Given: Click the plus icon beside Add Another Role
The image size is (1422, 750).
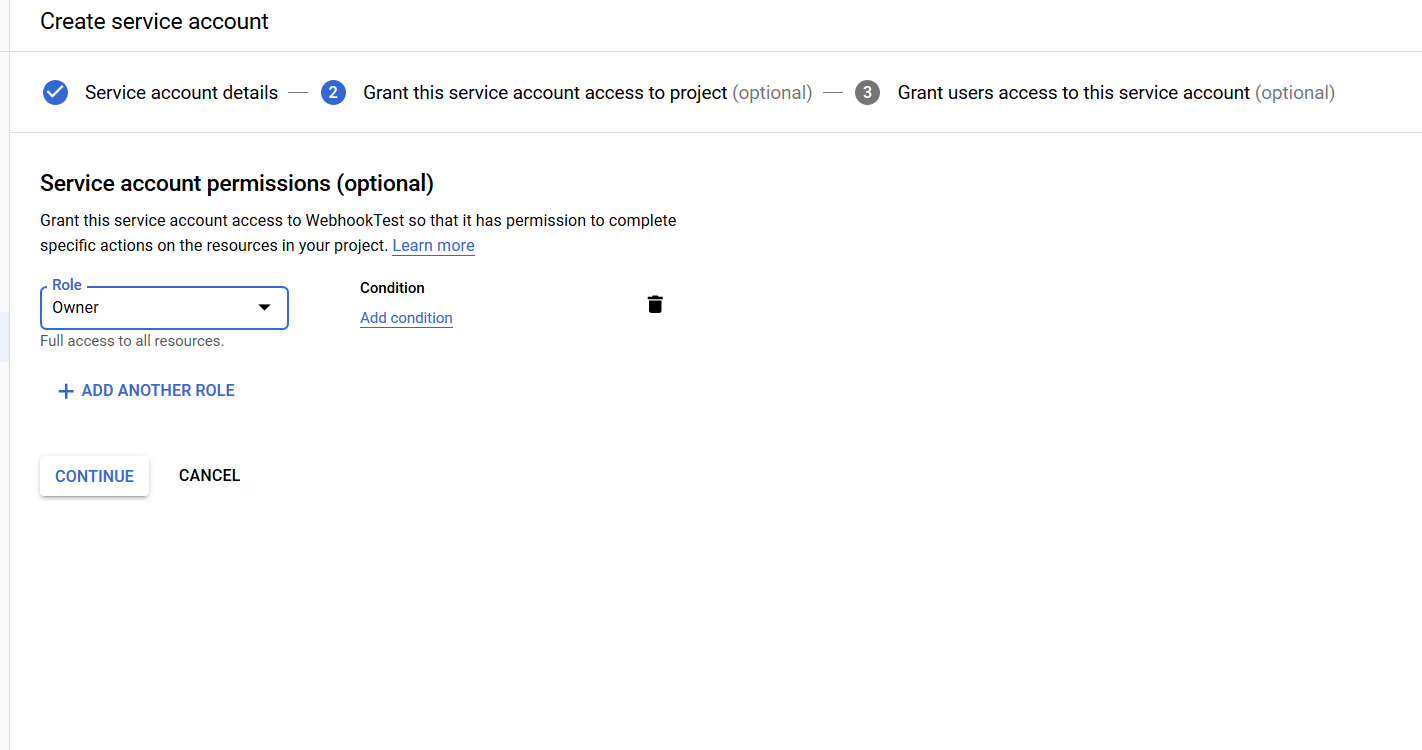Looking at the screenshot, I should pos(66,391).
